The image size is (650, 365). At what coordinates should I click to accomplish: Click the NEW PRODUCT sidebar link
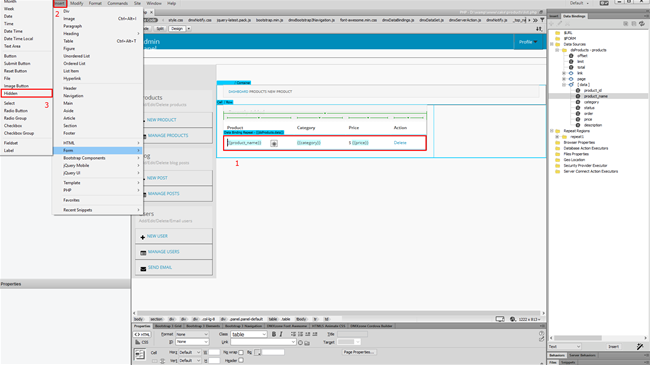(x=162, y=120)
